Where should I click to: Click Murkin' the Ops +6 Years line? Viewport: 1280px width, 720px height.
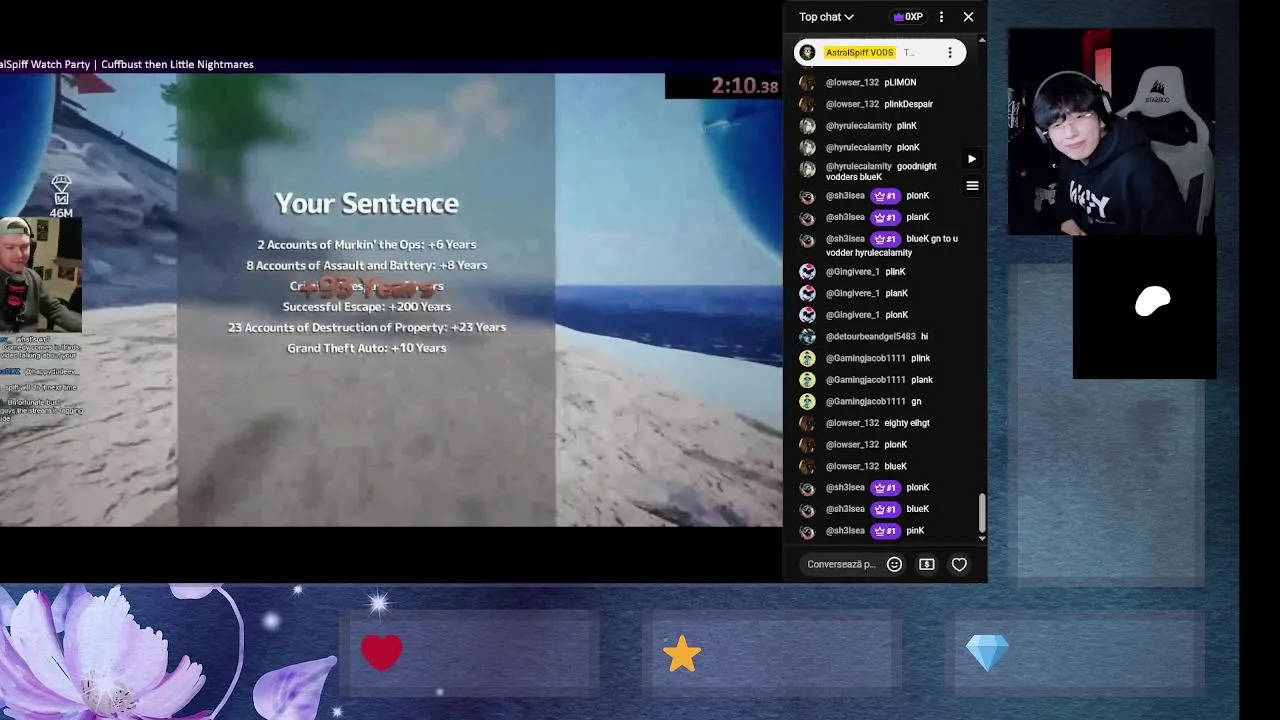click(366, 245)
